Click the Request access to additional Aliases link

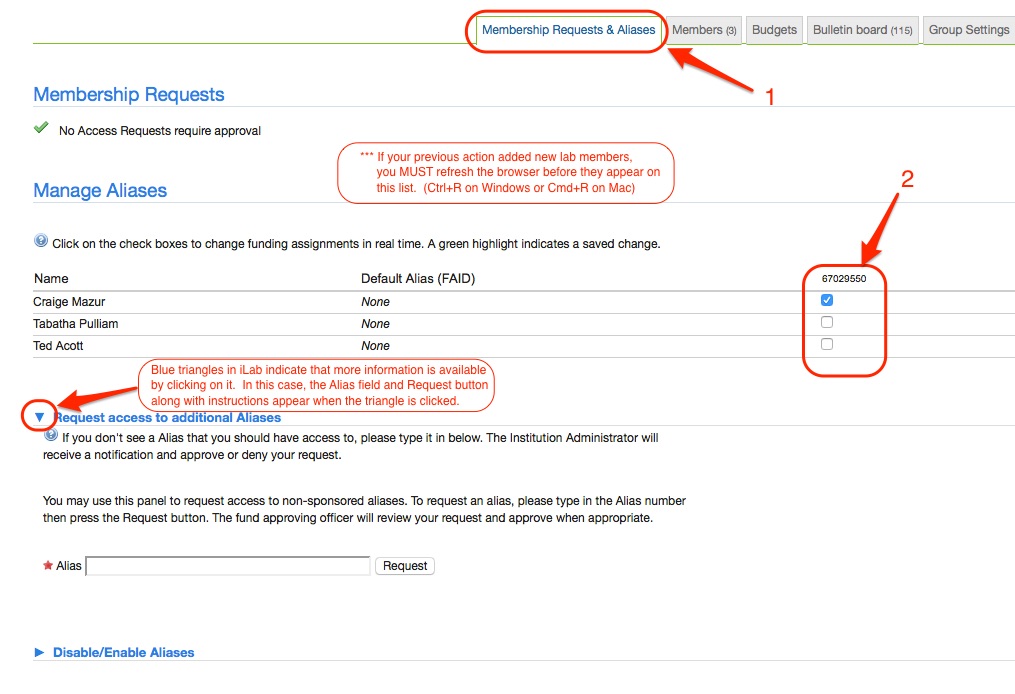[168, 418]
